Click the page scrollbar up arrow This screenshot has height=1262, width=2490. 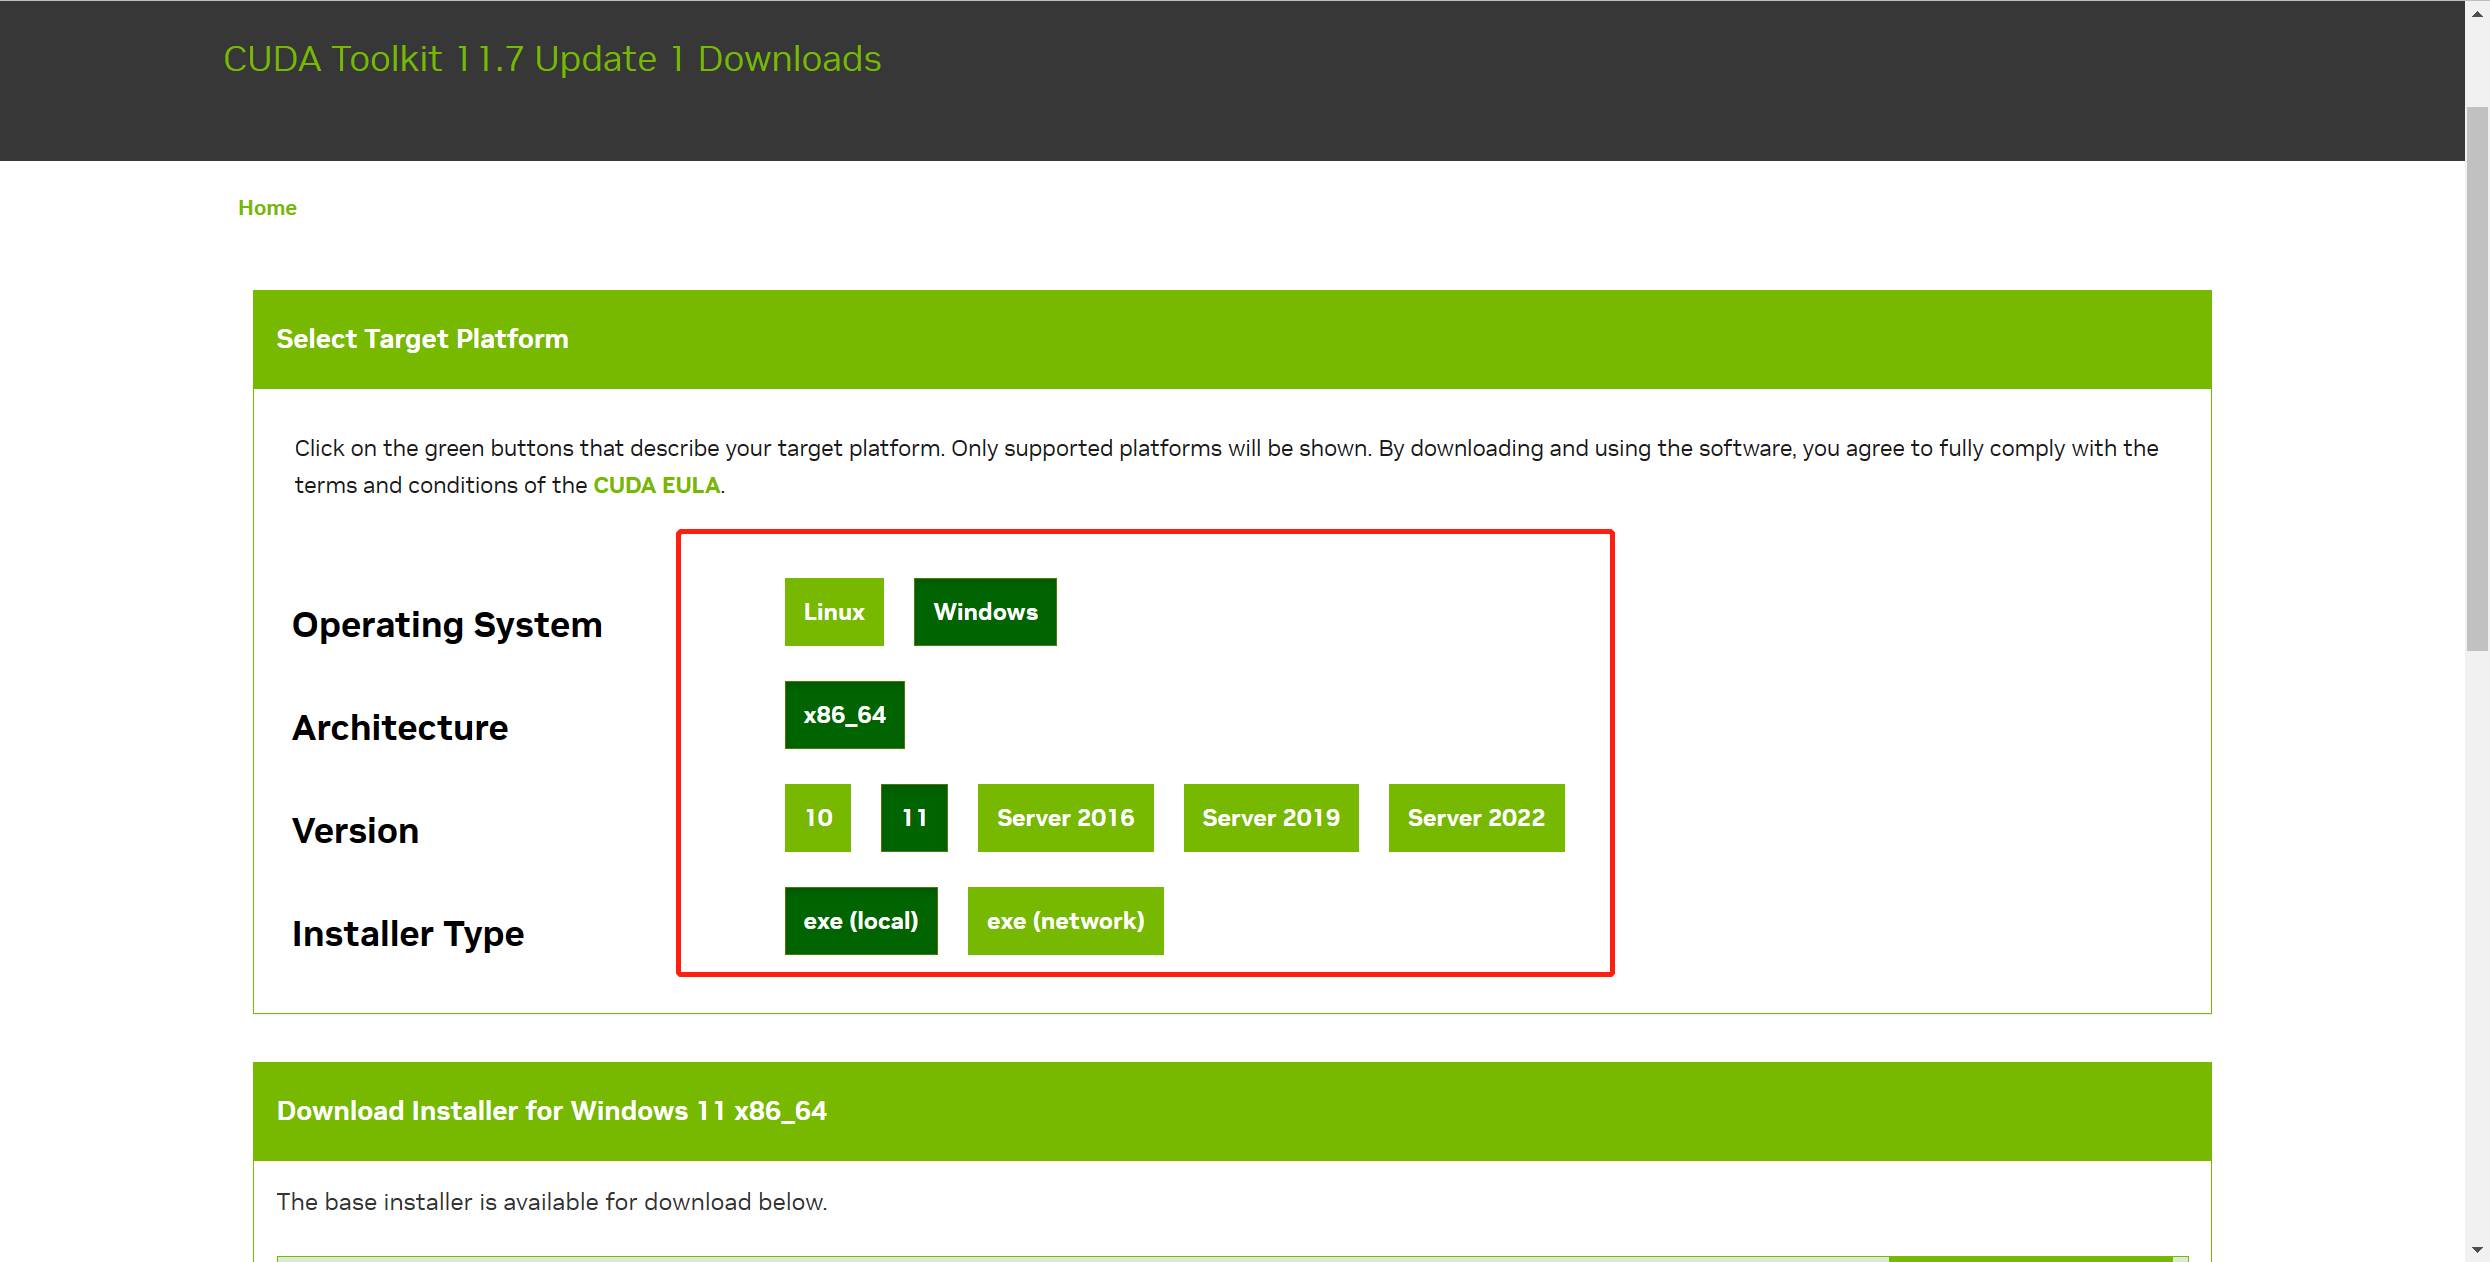2477,13
